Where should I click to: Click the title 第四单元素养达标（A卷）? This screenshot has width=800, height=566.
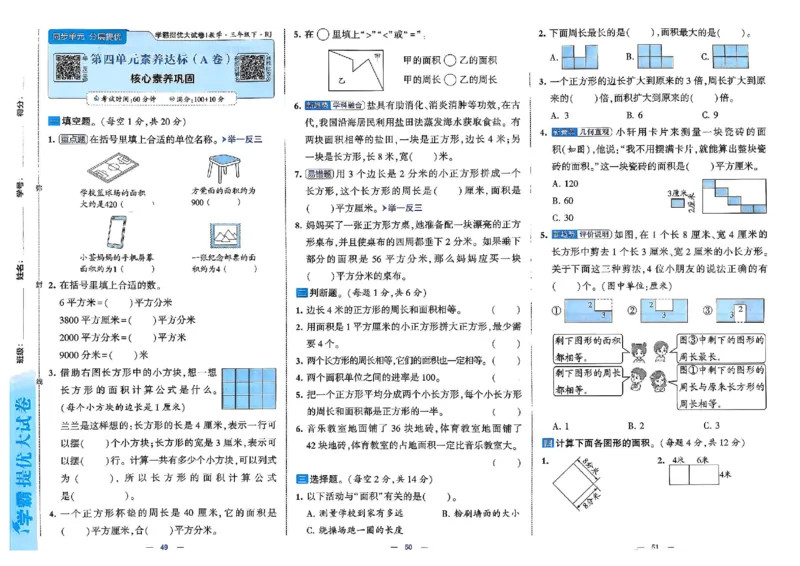[161, 59]
